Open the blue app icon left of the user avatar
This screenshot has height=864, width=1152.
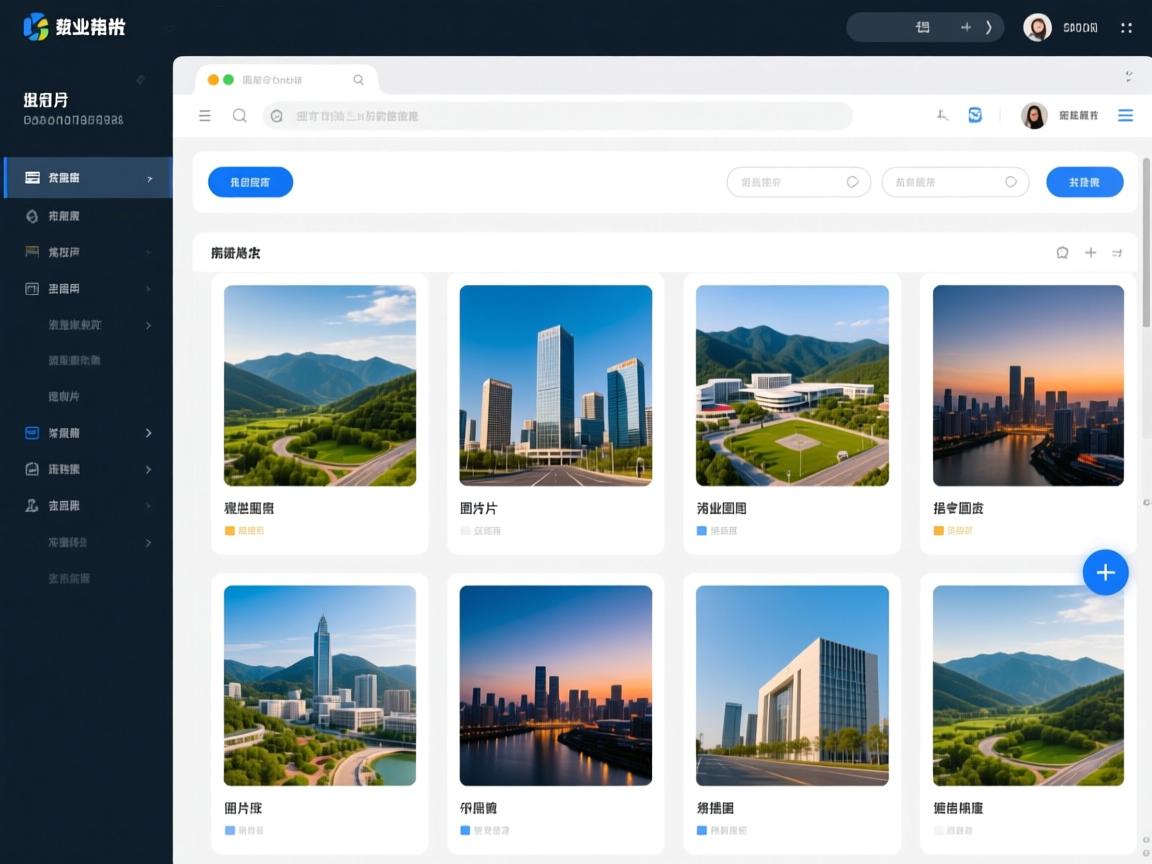[x=974, y=115]
